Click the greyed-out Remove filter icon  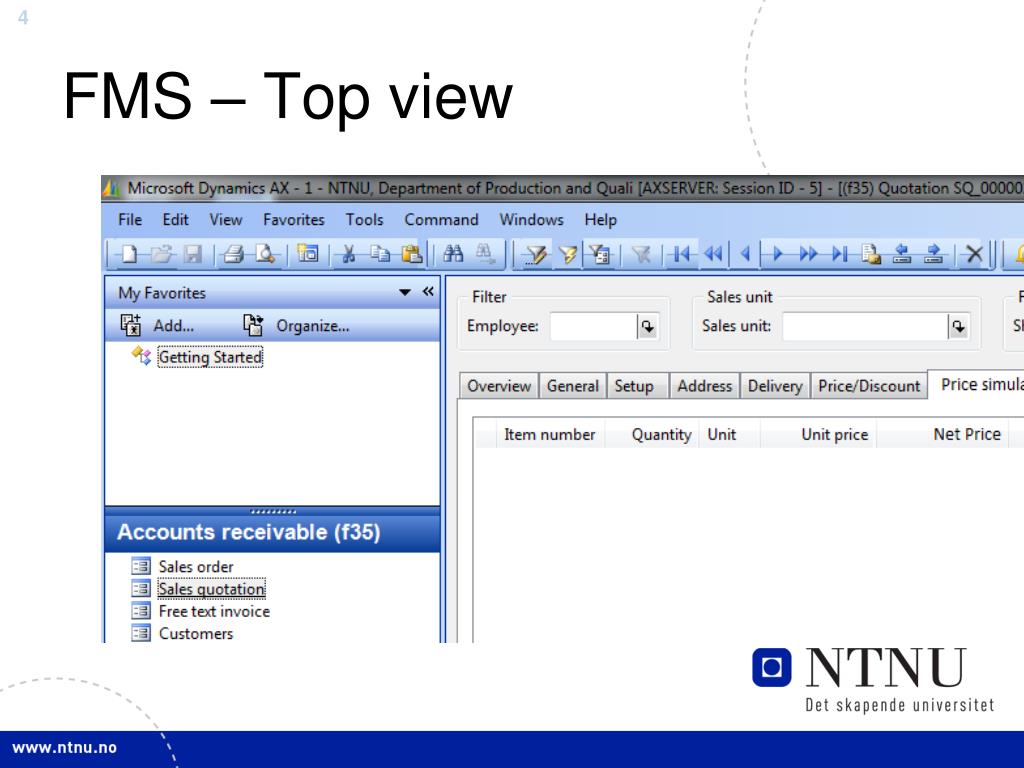641,253
